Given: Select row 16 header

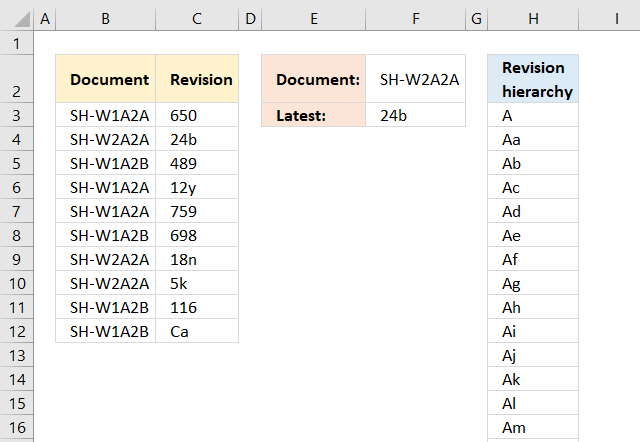Looking at the screenshot, I should (x=16, y=427).
